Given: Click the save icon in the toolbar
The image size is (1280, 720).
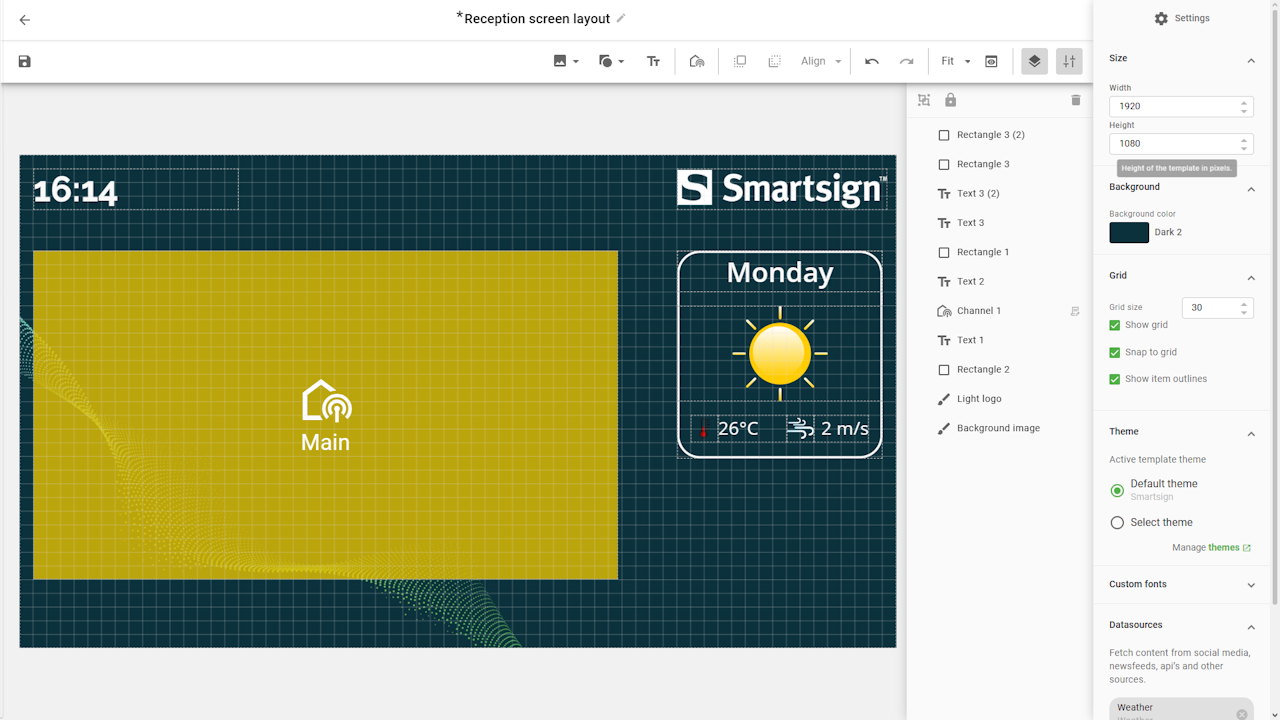Looking at the screenshot, I should (x=25, y=62).
